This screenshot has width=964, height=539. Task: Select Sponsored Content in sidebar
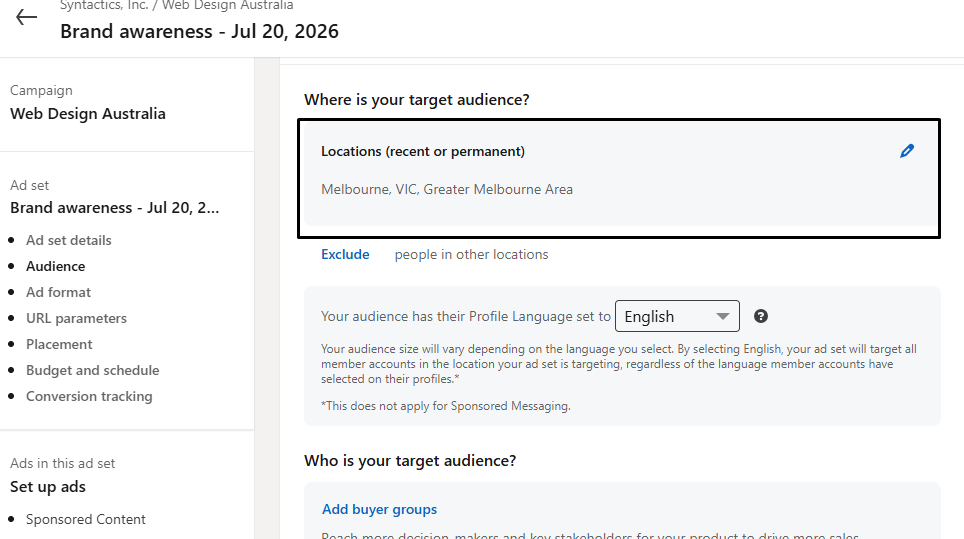[x=85, y=519]
